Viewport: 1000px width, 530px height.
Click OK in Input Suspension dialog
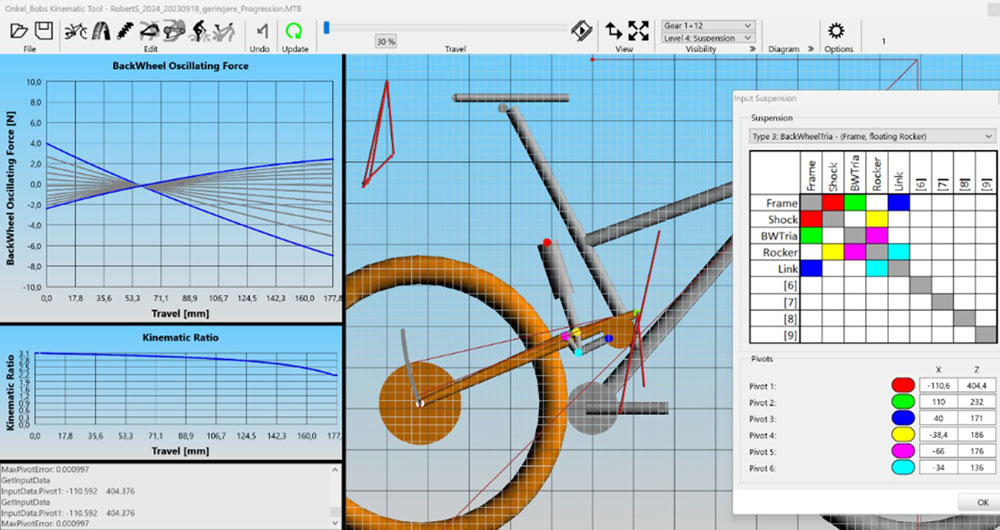[981, 501]
